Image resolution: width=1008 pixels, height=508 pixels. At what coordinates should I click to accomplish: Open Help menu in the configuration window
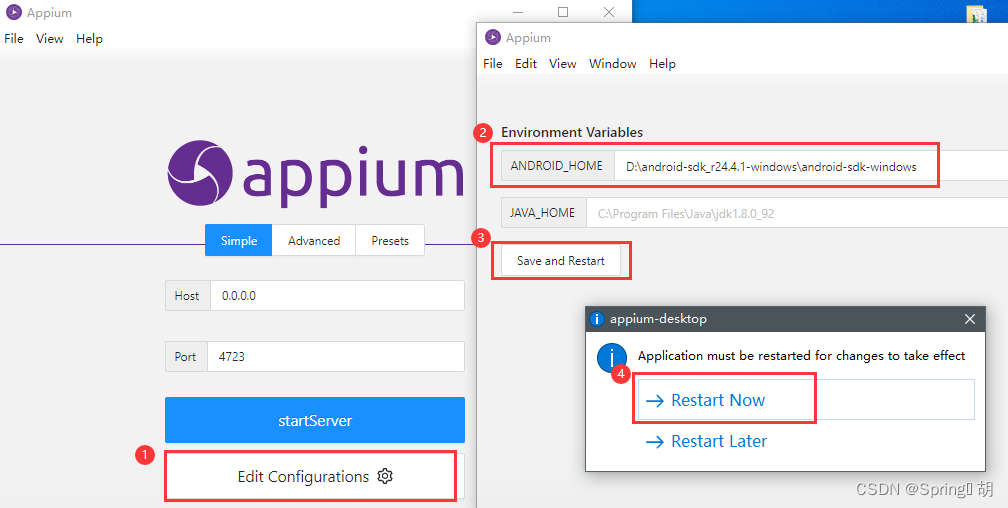tap(662, 64)
